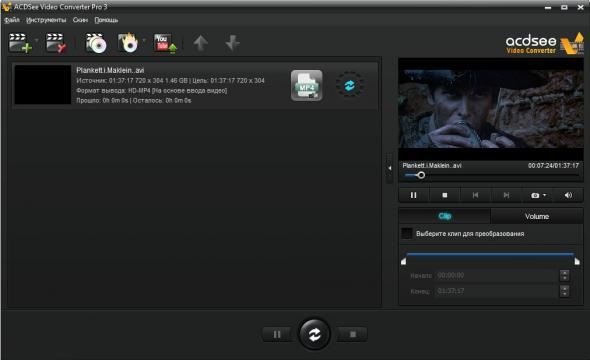
Task: Click the preview timecode 00:07:24/01:37:17
Action: coord(553,166)
